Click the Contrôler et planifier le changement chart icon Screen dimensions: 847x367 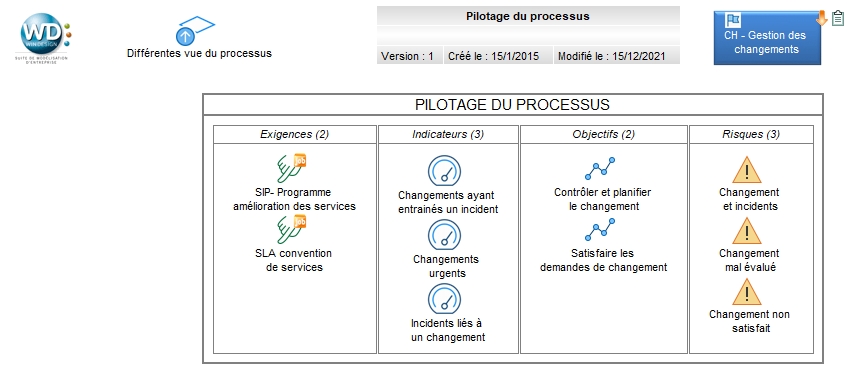[600, 169]
